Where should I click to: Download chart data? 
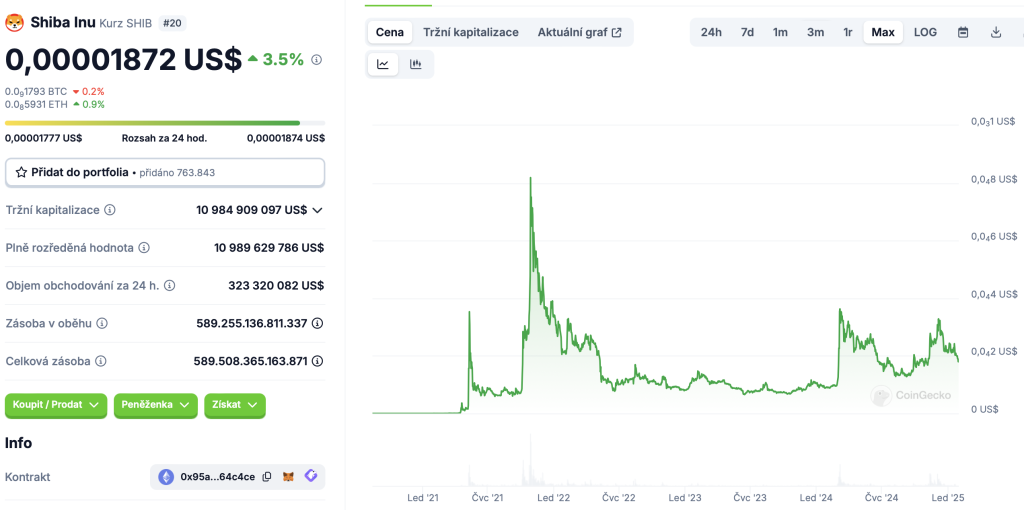pos(996,32)
